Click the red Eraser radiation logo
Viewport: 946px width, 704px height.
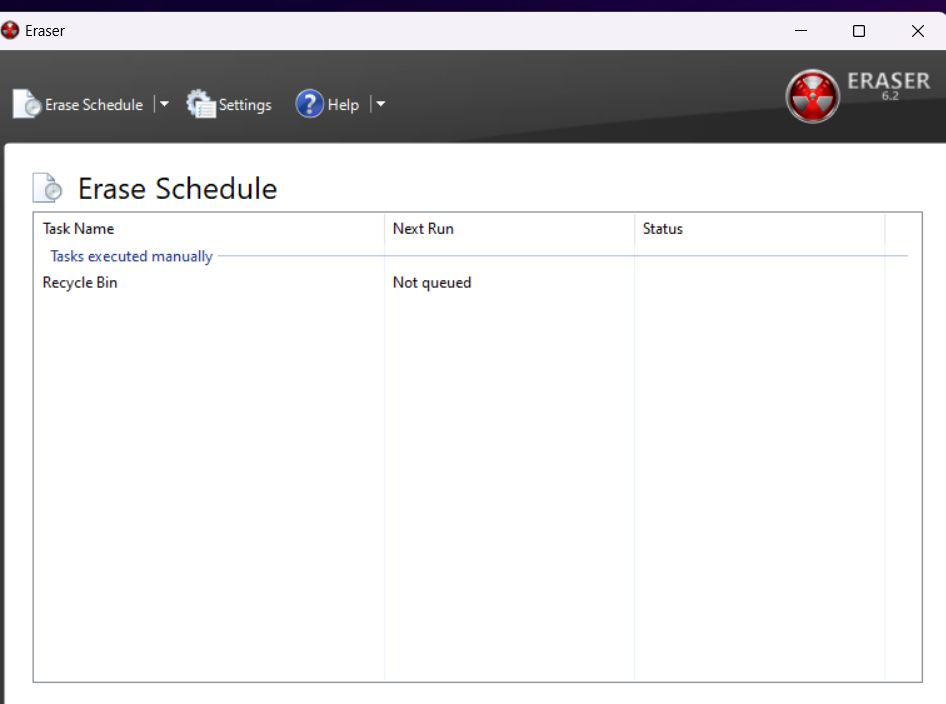(812, 95)
